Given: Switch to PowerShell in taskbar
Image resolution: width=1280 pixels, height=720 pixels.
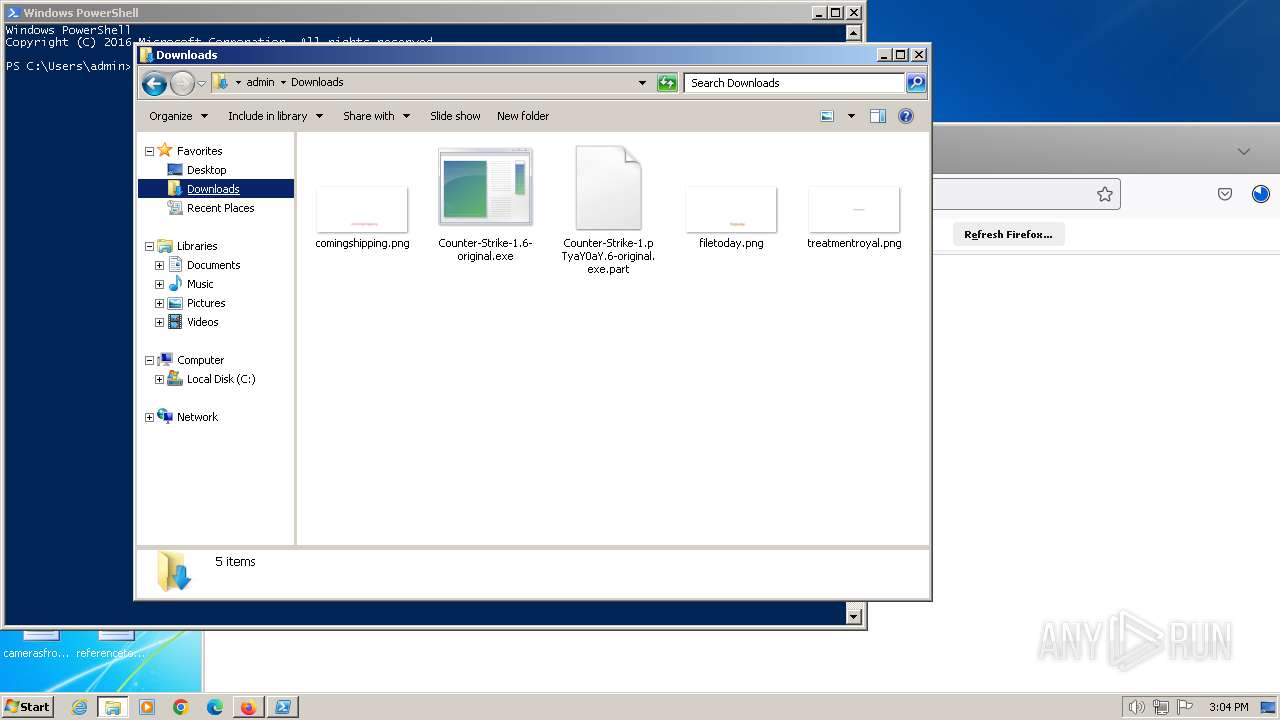Looking at the screenshot, I should (x=283, y=707).
